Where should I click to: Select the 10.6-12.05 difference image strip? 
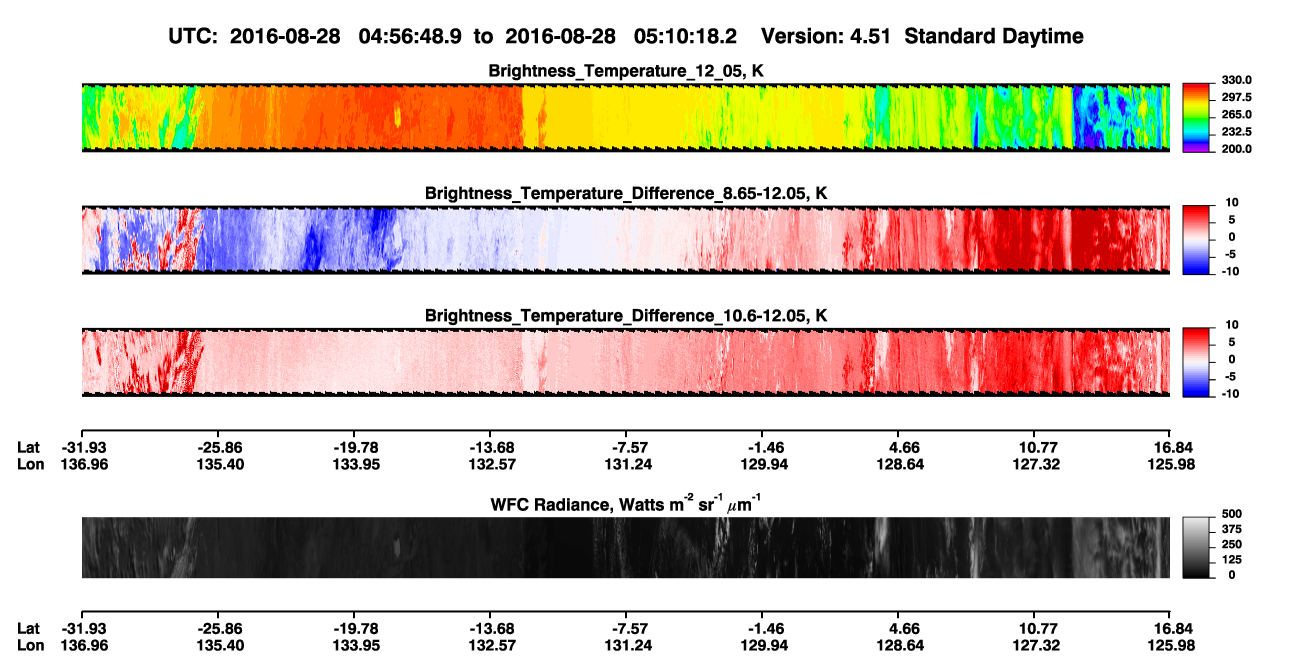point(625,363)
